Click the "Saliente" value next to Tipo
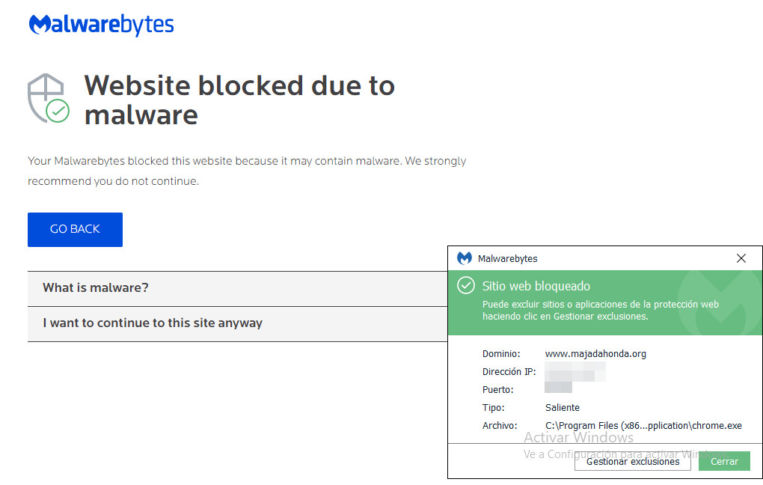This screenshot has width=763, height=485. [562, 407]
